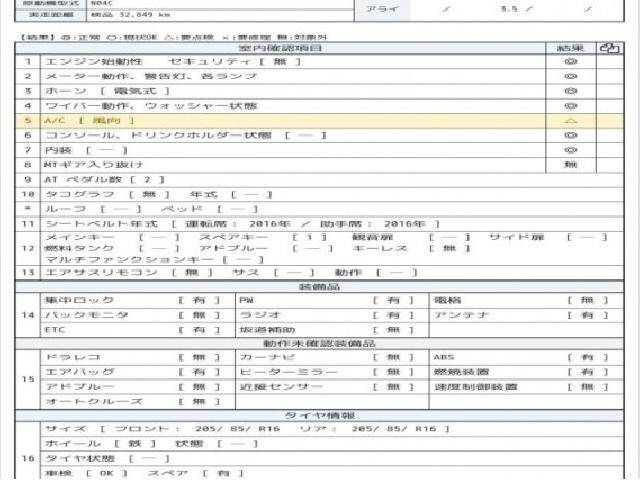Select the 室内確認項目 header cell
The width and height of the screenshot is (640, 480).
click(280, 48)
